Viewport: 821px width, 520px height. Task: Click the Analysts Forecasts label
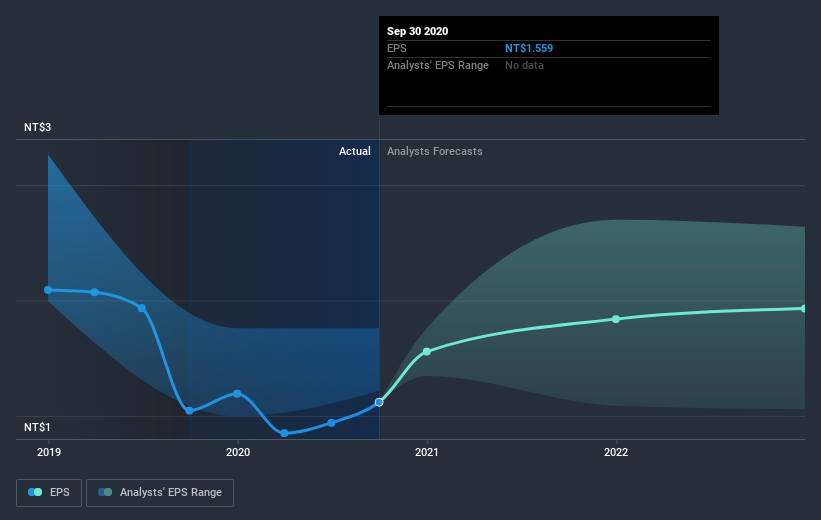point(435,151)
